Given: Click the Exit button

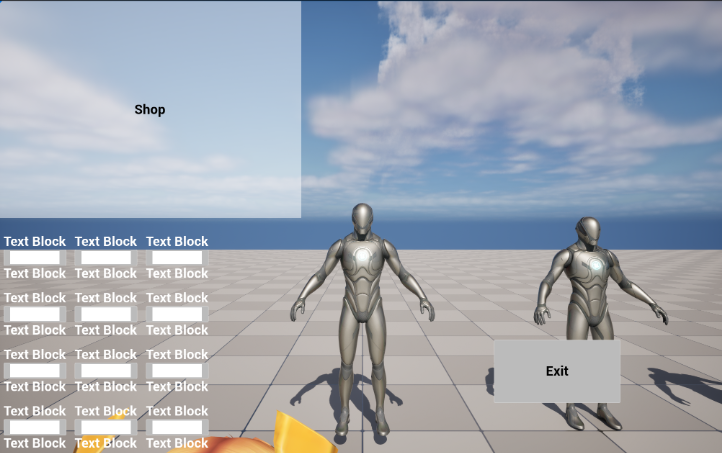Looking at the screenshot, I should (557, 371).
